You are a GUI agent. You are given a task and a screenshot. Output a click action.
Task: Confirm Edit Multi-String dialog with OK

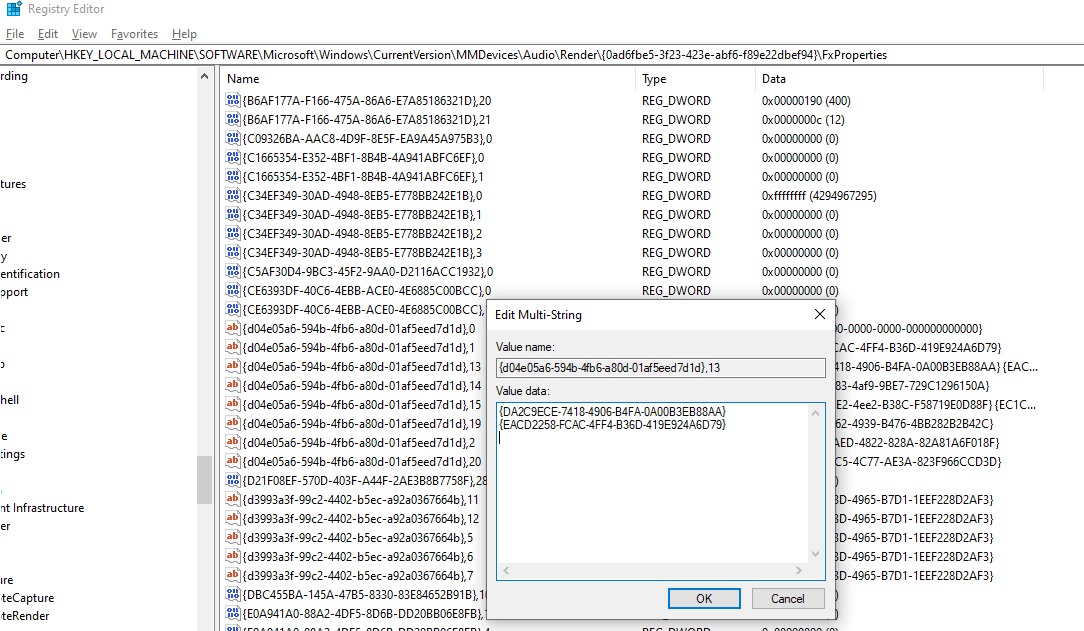(704, 599)
